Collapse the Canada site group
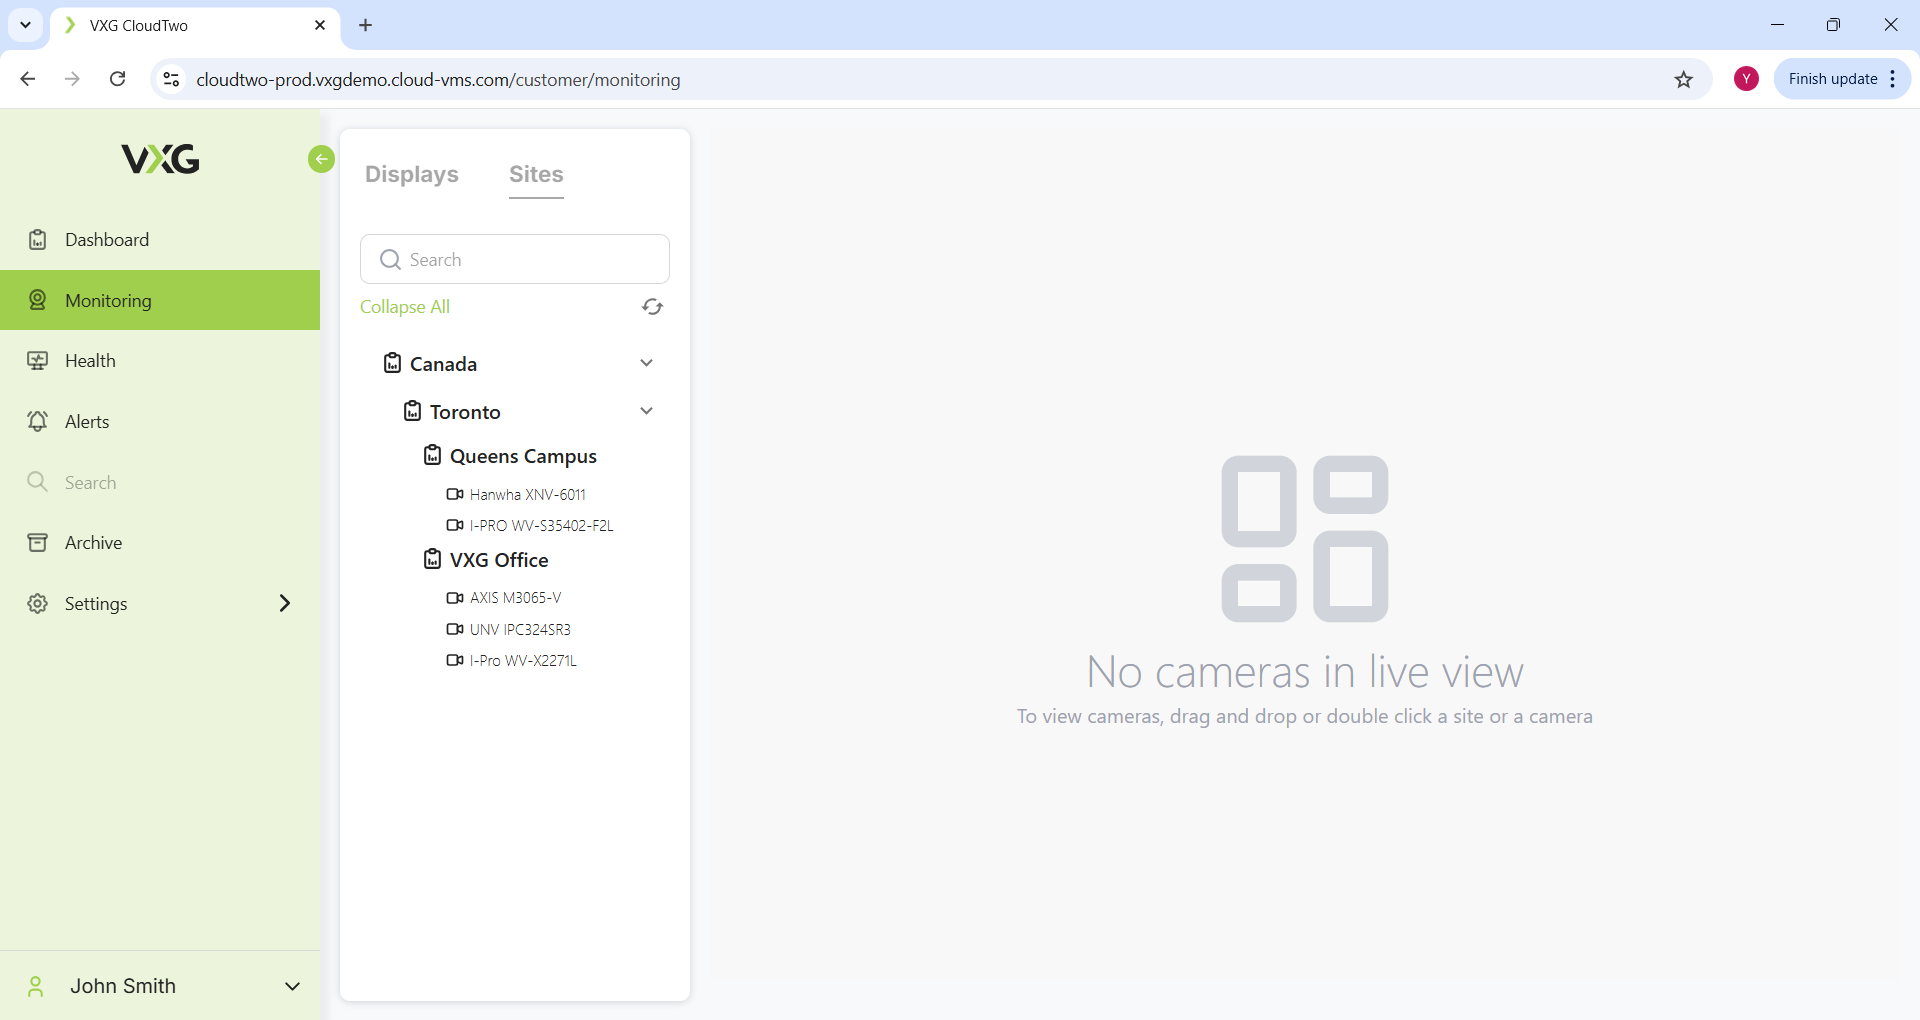Image resolution: width=1920 pixels, height=1020 pixels. click(x=646, y=363)
